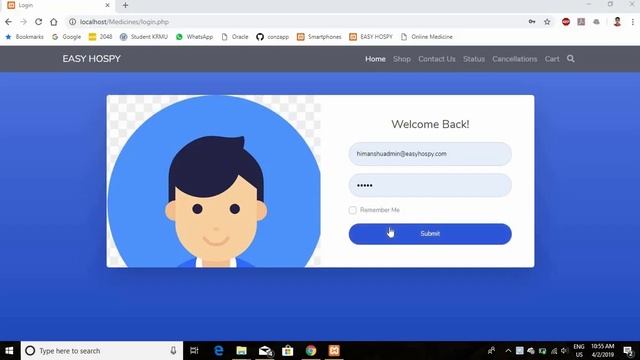Open the cloud extension icon
This screenshot has height=360, width=640.
pyautogui.click(x=596, y=22)
